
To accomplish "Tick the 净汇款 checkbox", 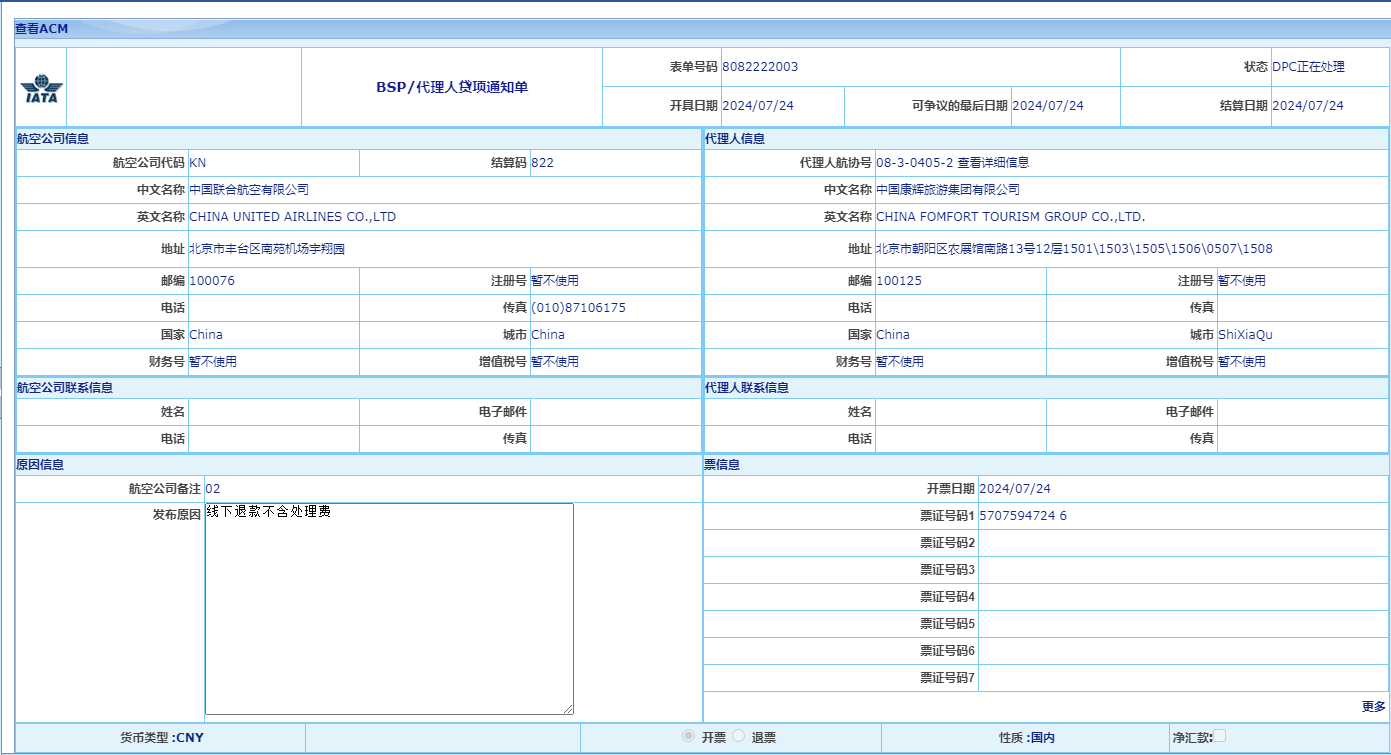I will [1219, 736].
